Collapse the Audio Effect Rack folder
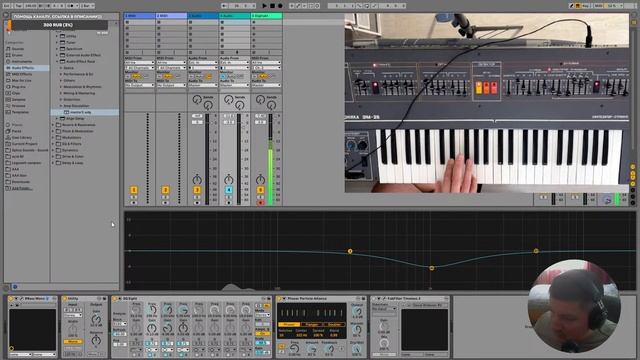640x360 pixels. tap(57, 61)
